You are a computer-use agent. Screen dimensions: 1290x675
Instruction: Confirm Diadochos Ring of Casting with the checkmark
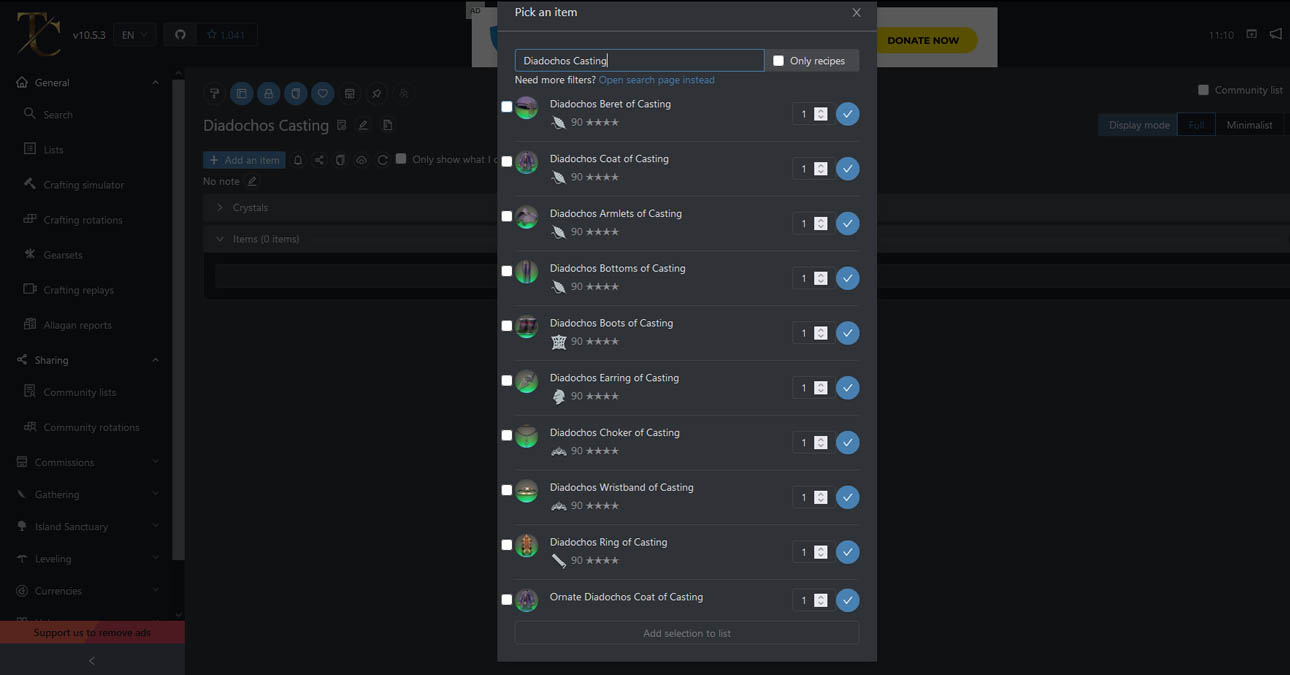coord(847,551)
